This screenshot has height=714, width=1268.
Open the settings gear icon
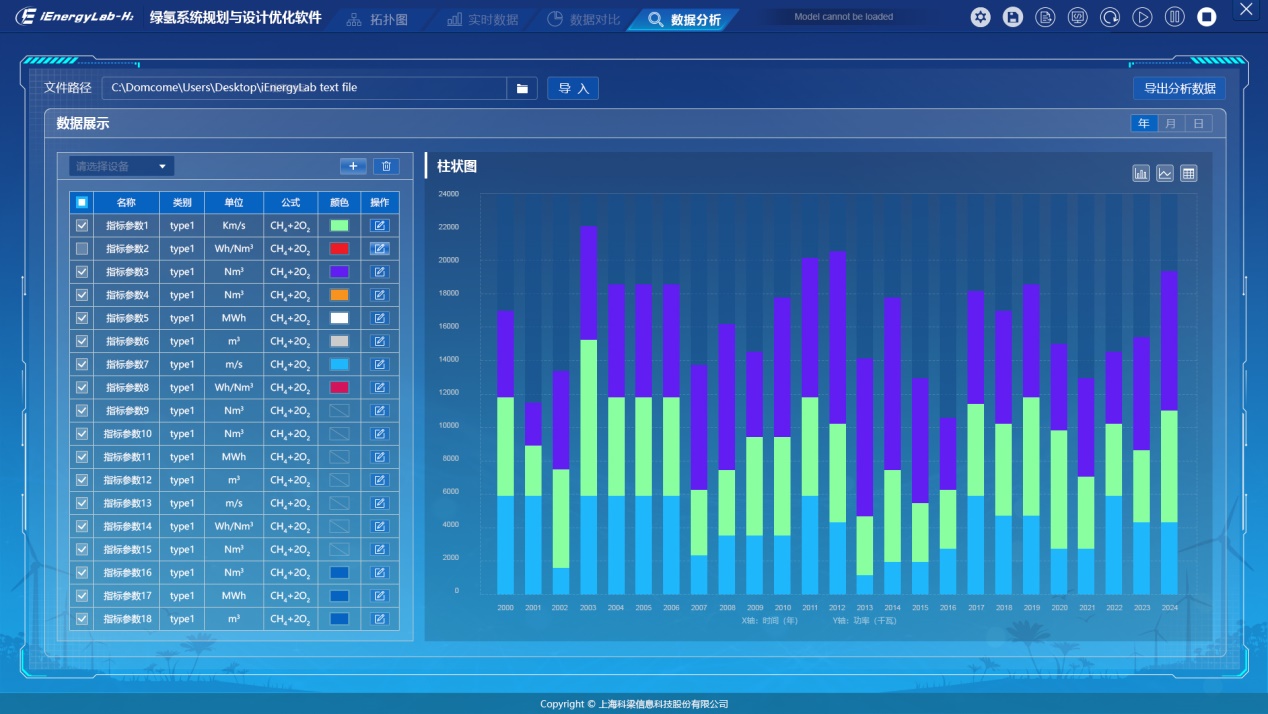point(980,17)
